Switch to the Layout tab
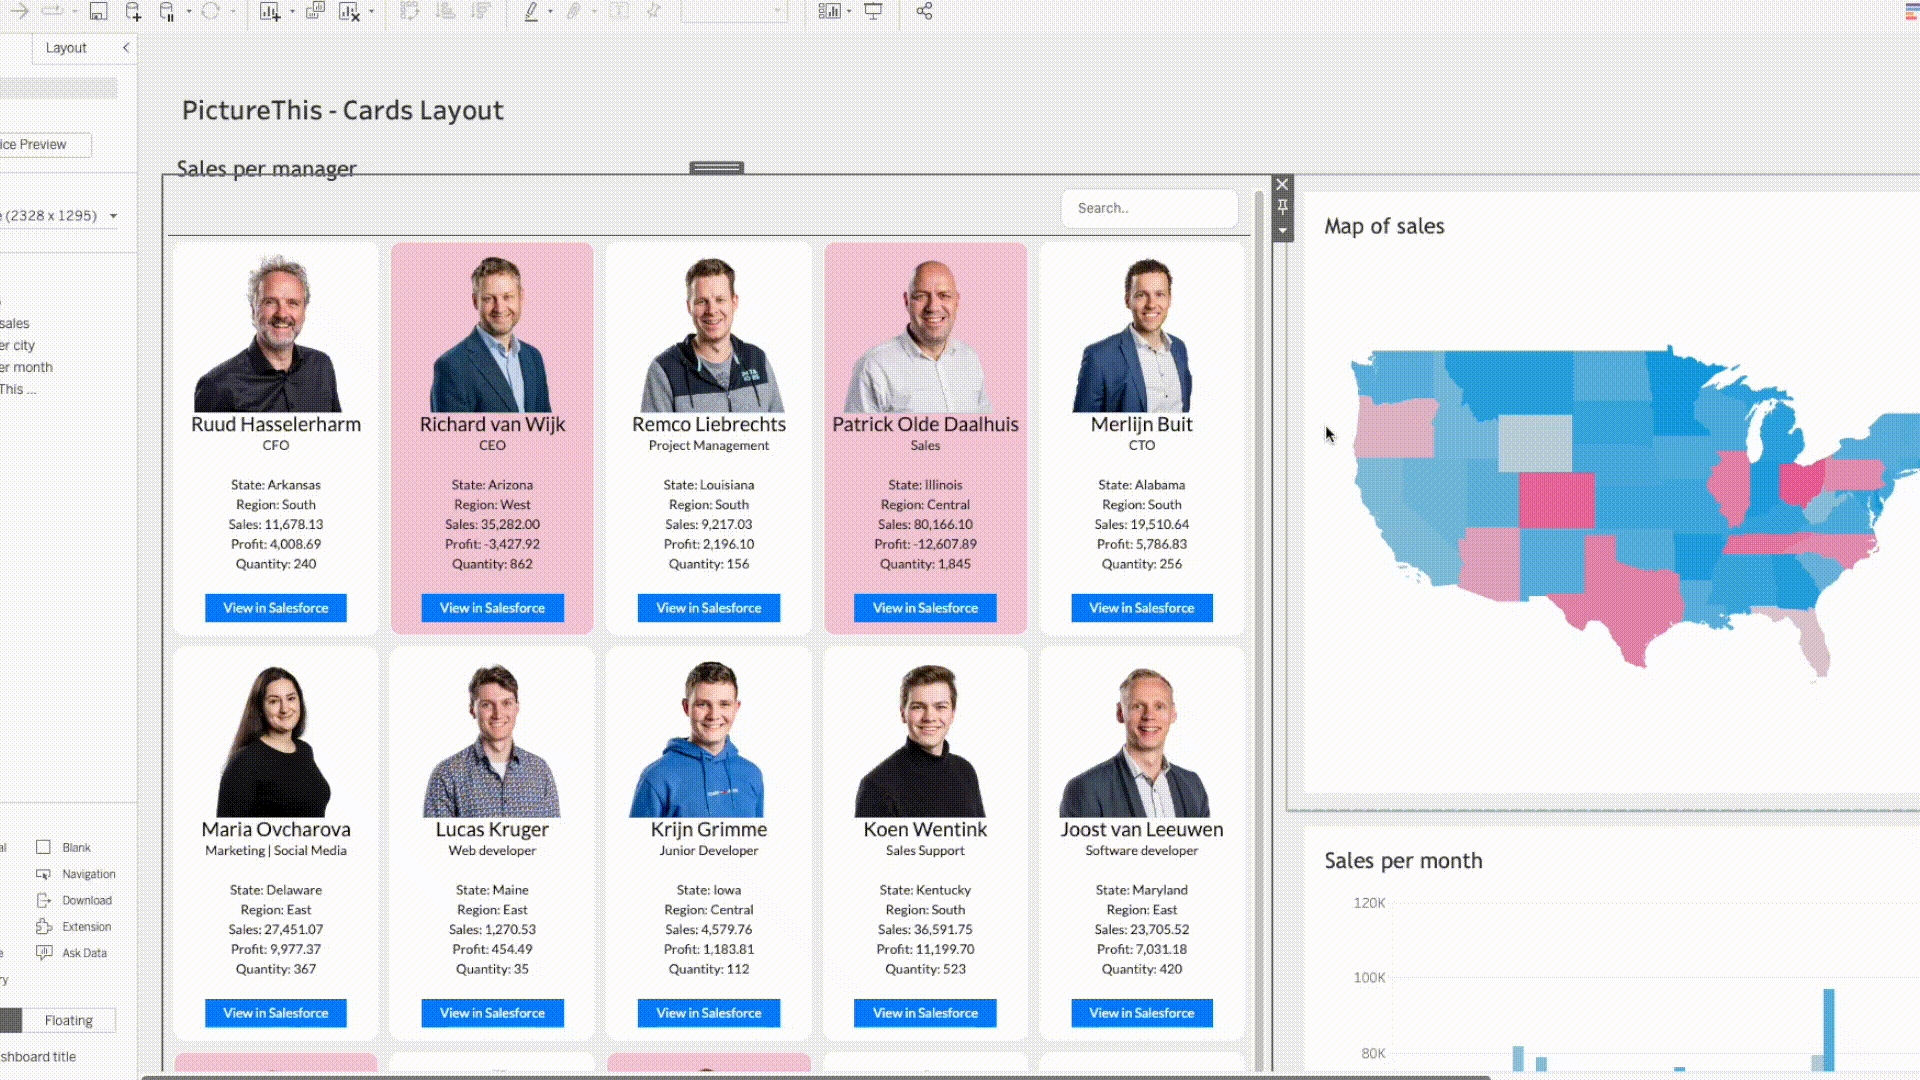This screenshot has width=1920, height=1080. (x=66, y=48)
